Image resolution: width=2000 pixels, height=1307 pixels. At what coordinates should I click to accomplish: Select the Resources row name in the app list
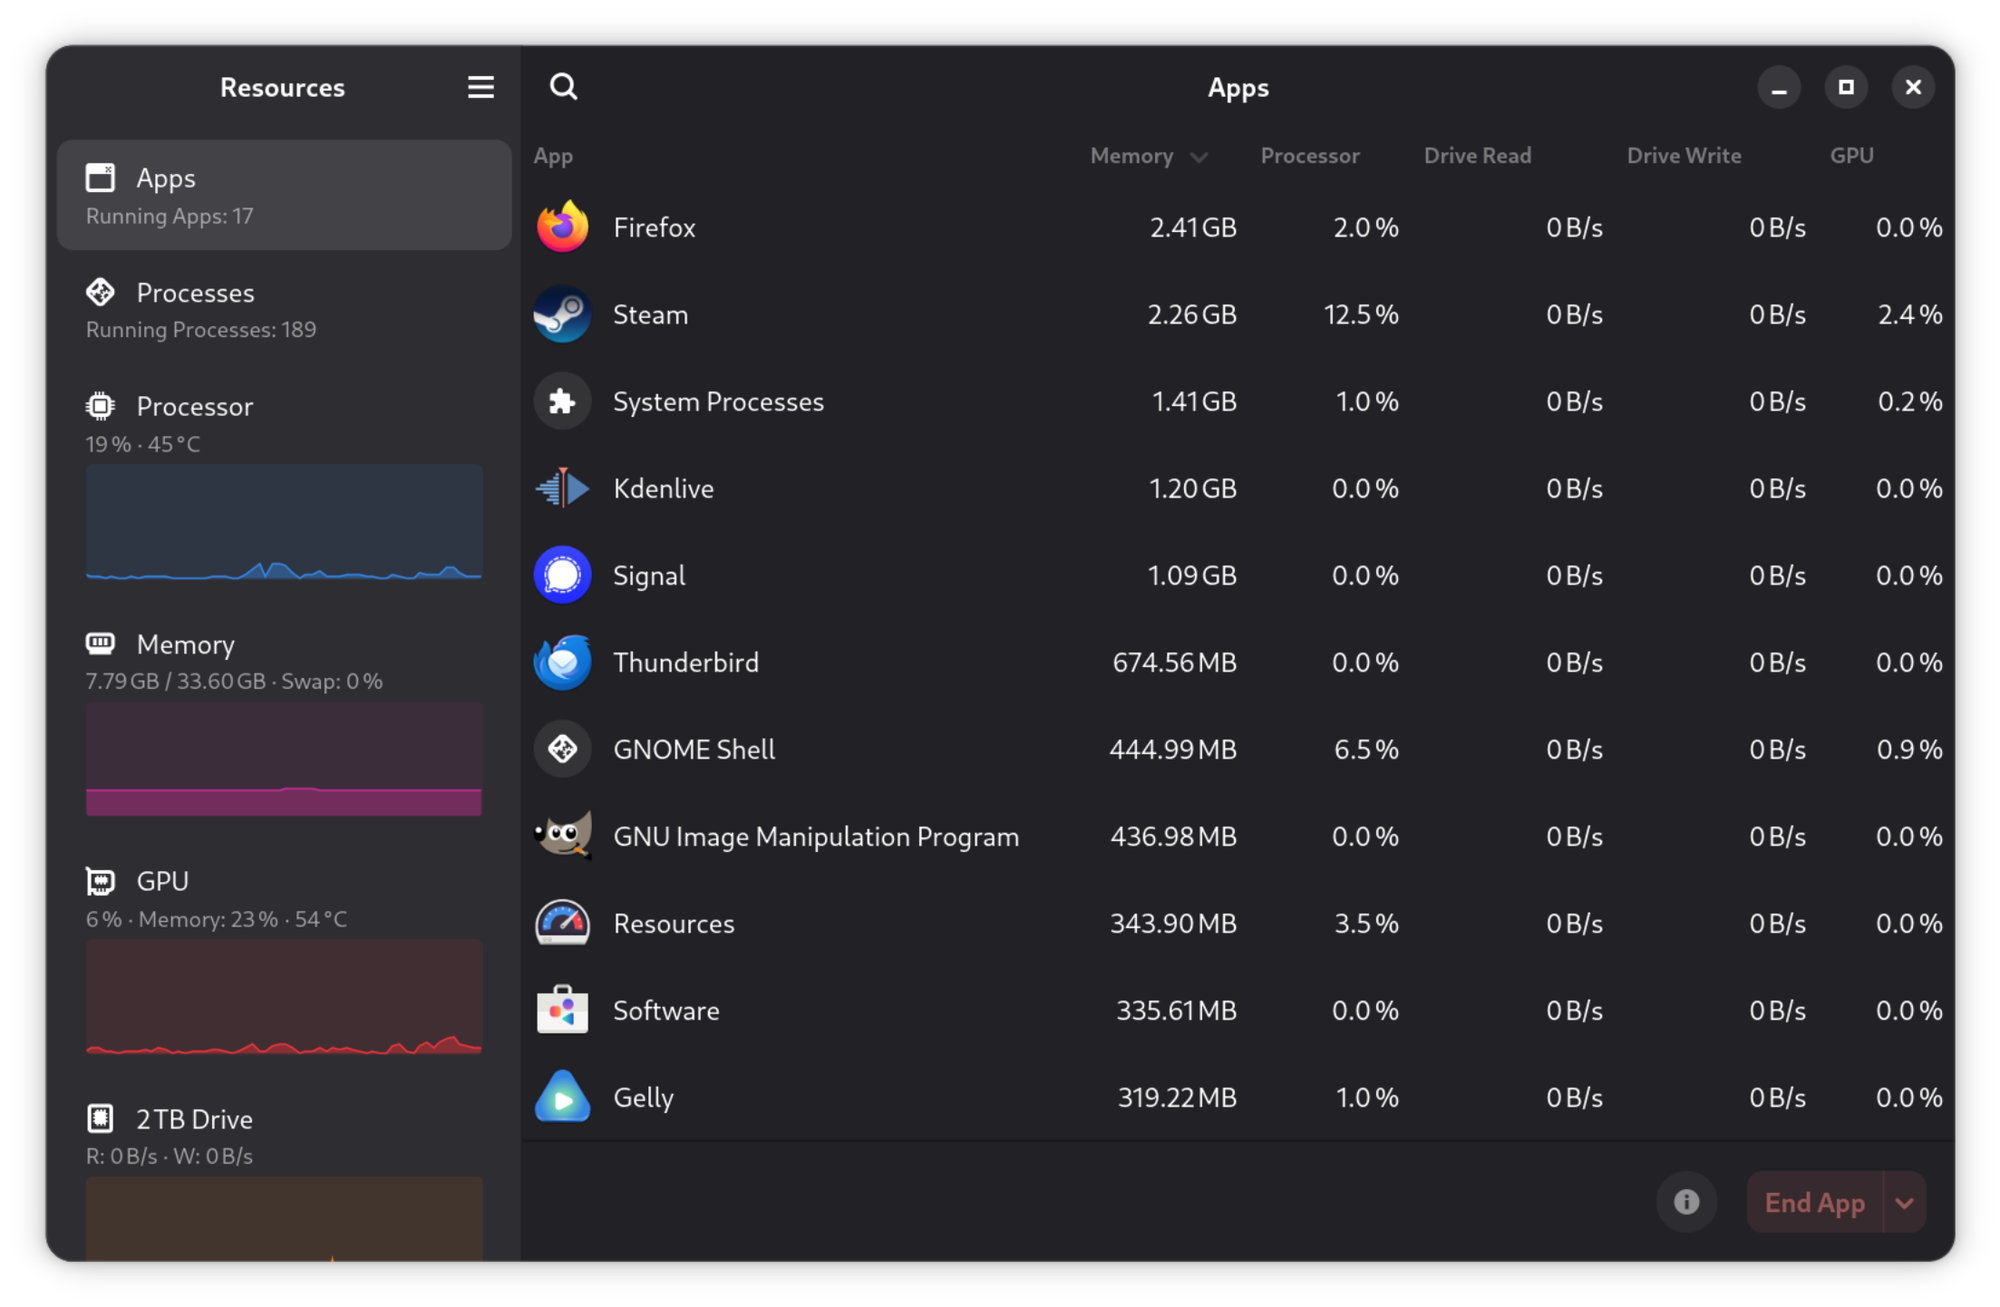point(673,923)
